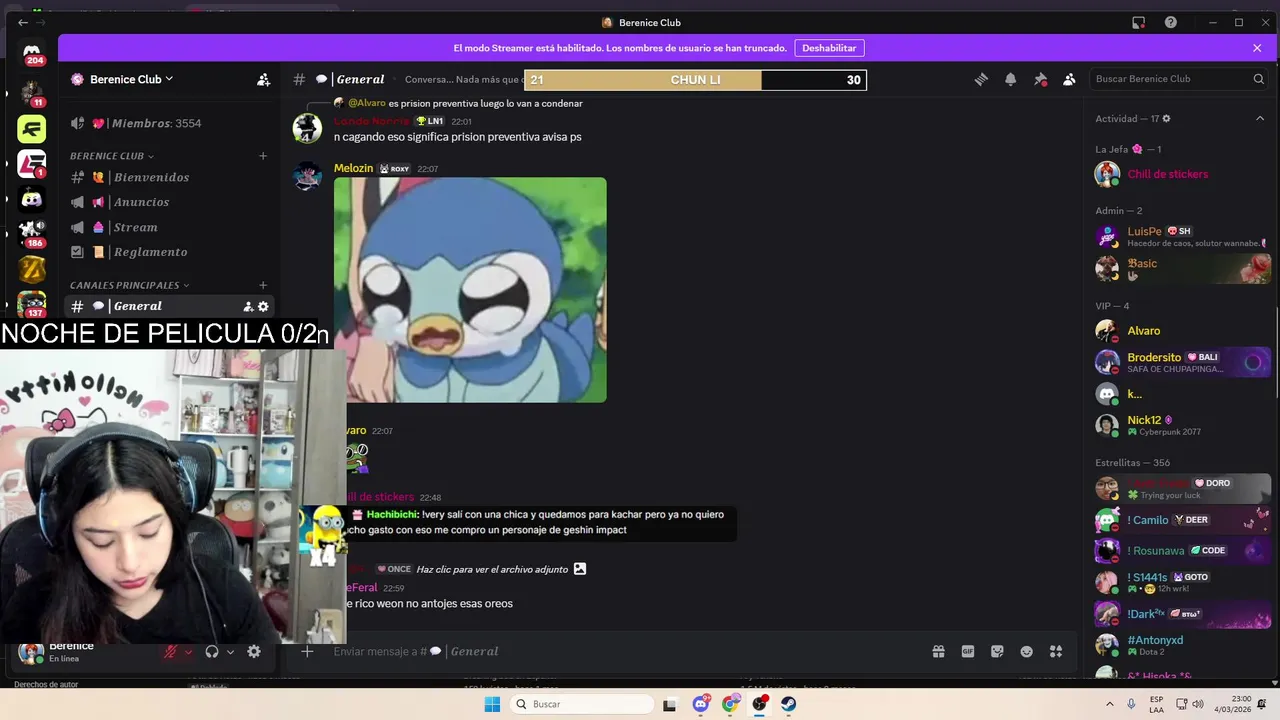Open the lime green F server icon

pyautogui.click(x=32, y=128)
